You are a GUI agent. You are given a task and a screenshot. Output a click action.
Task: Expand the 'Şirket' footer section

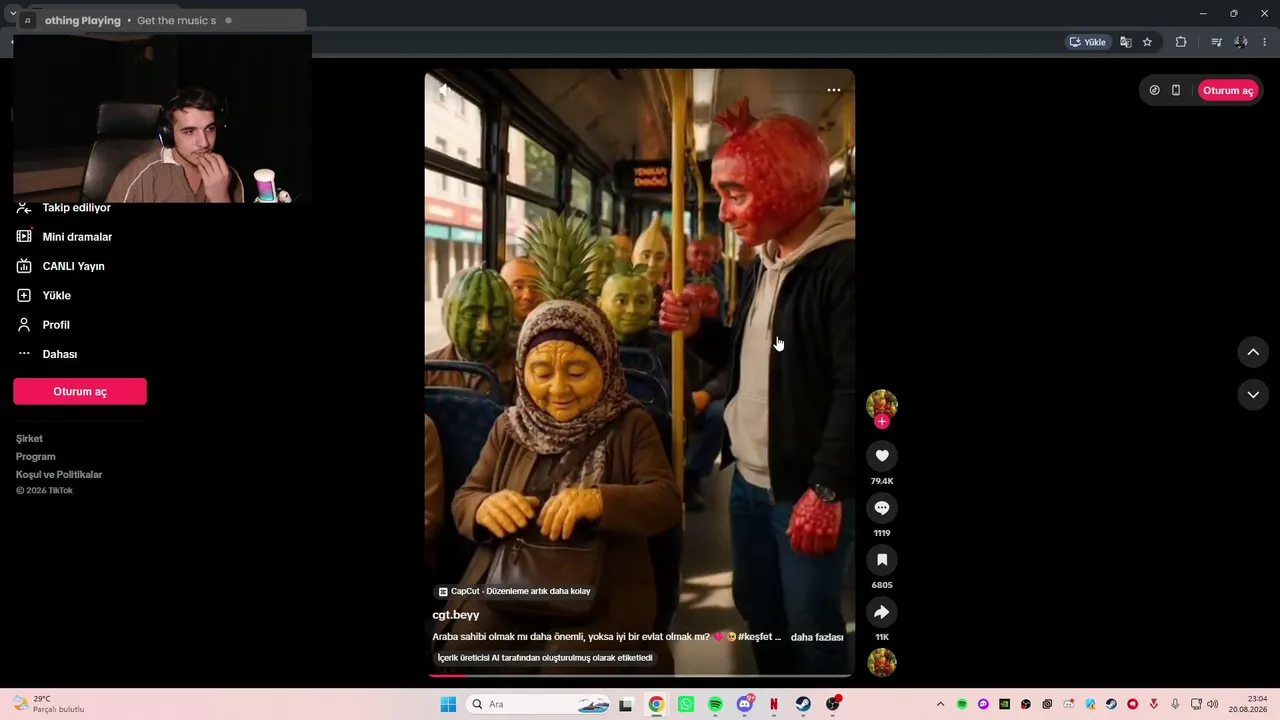[x=29, y=439]
